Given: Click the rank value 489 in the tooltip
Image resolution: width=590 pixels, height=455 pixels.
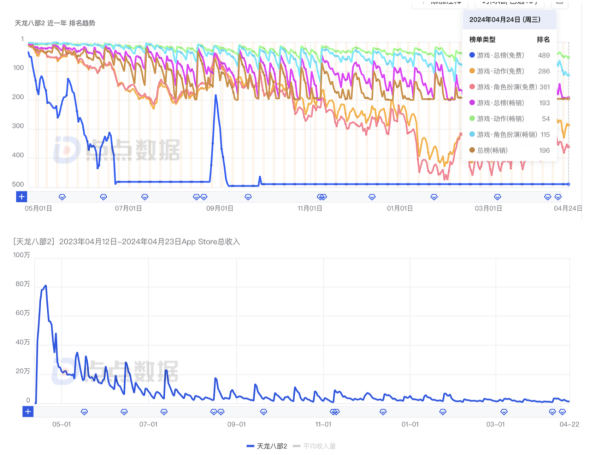Looking at the screenshot, I should (544, 55).
